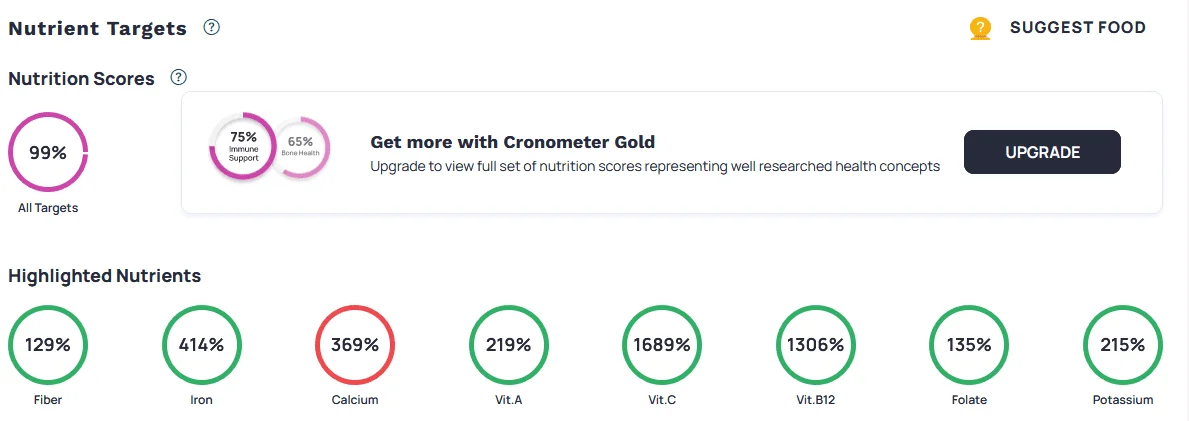The height and width of the screenshot is (421, 1189).
Task: Click the SUGGEST FOOD text
Action: point(1078,28)
